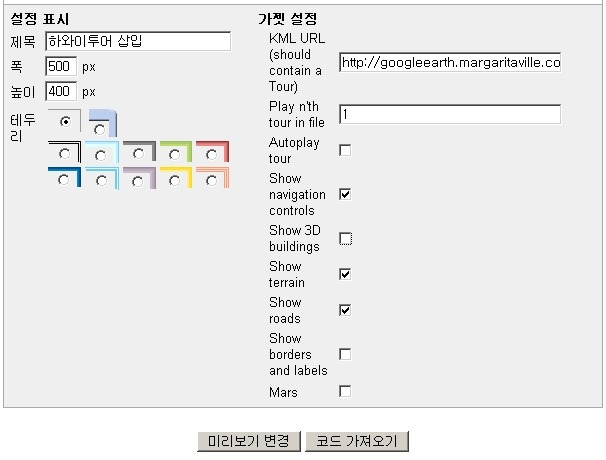Choose the yellow border style
The image size is (606, 460).
[x=174, y=181]
